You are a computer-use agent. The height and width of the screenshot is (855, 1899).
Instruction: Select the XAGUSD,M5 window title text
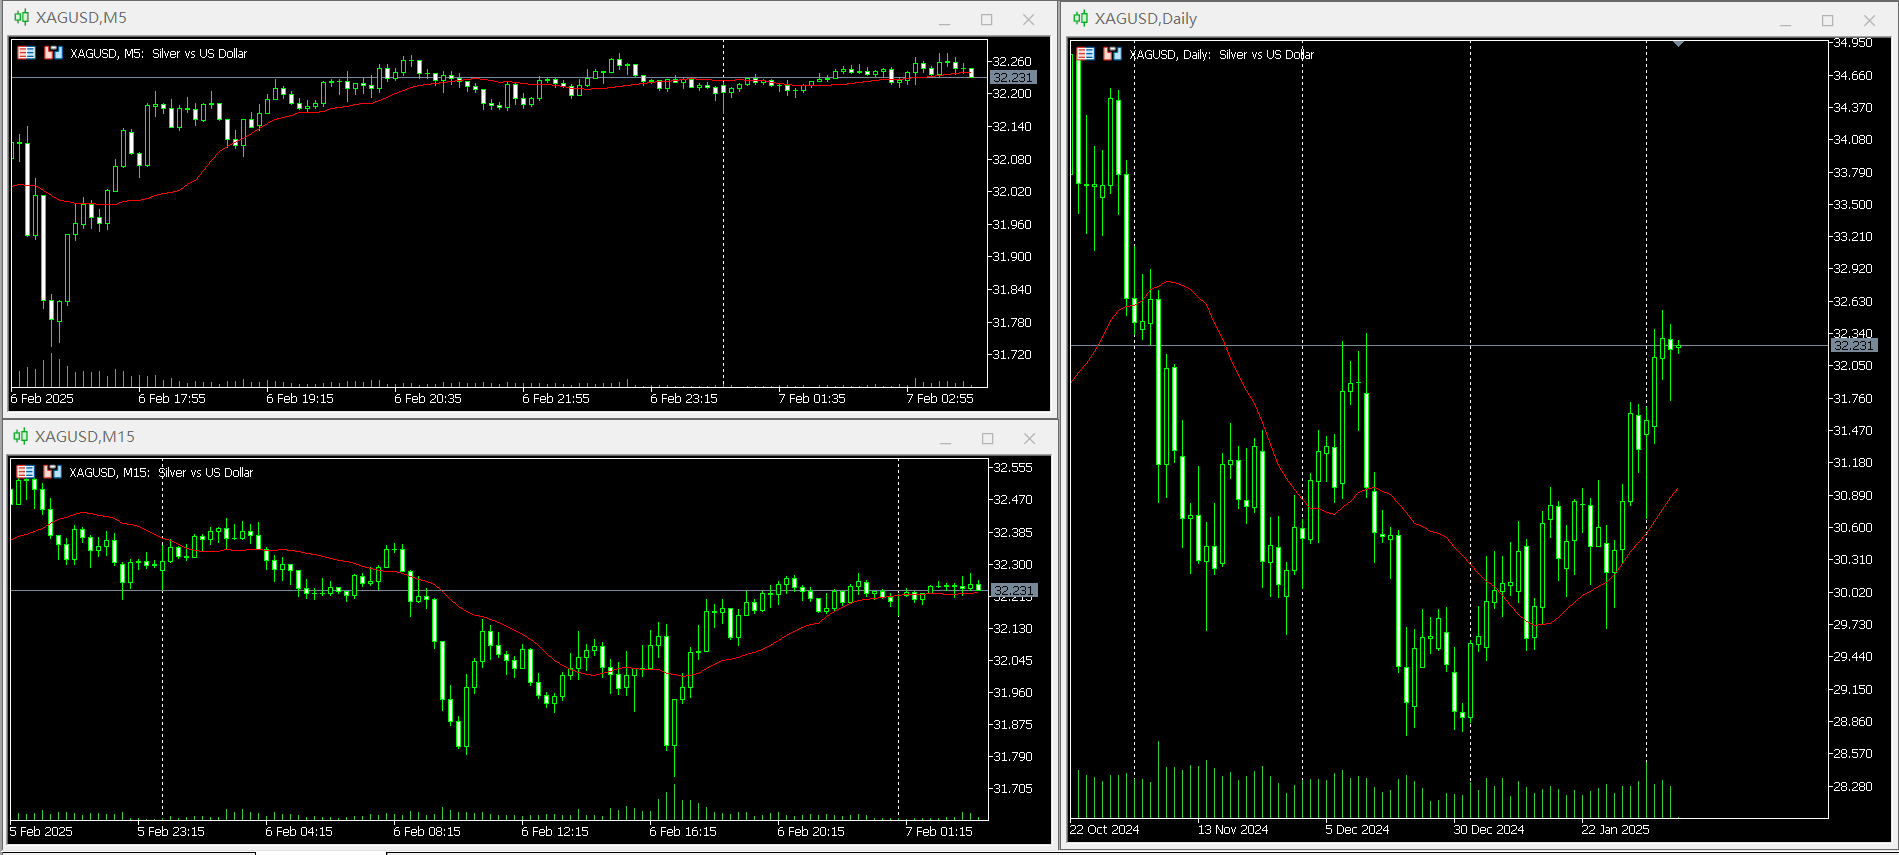coord(81,18)
